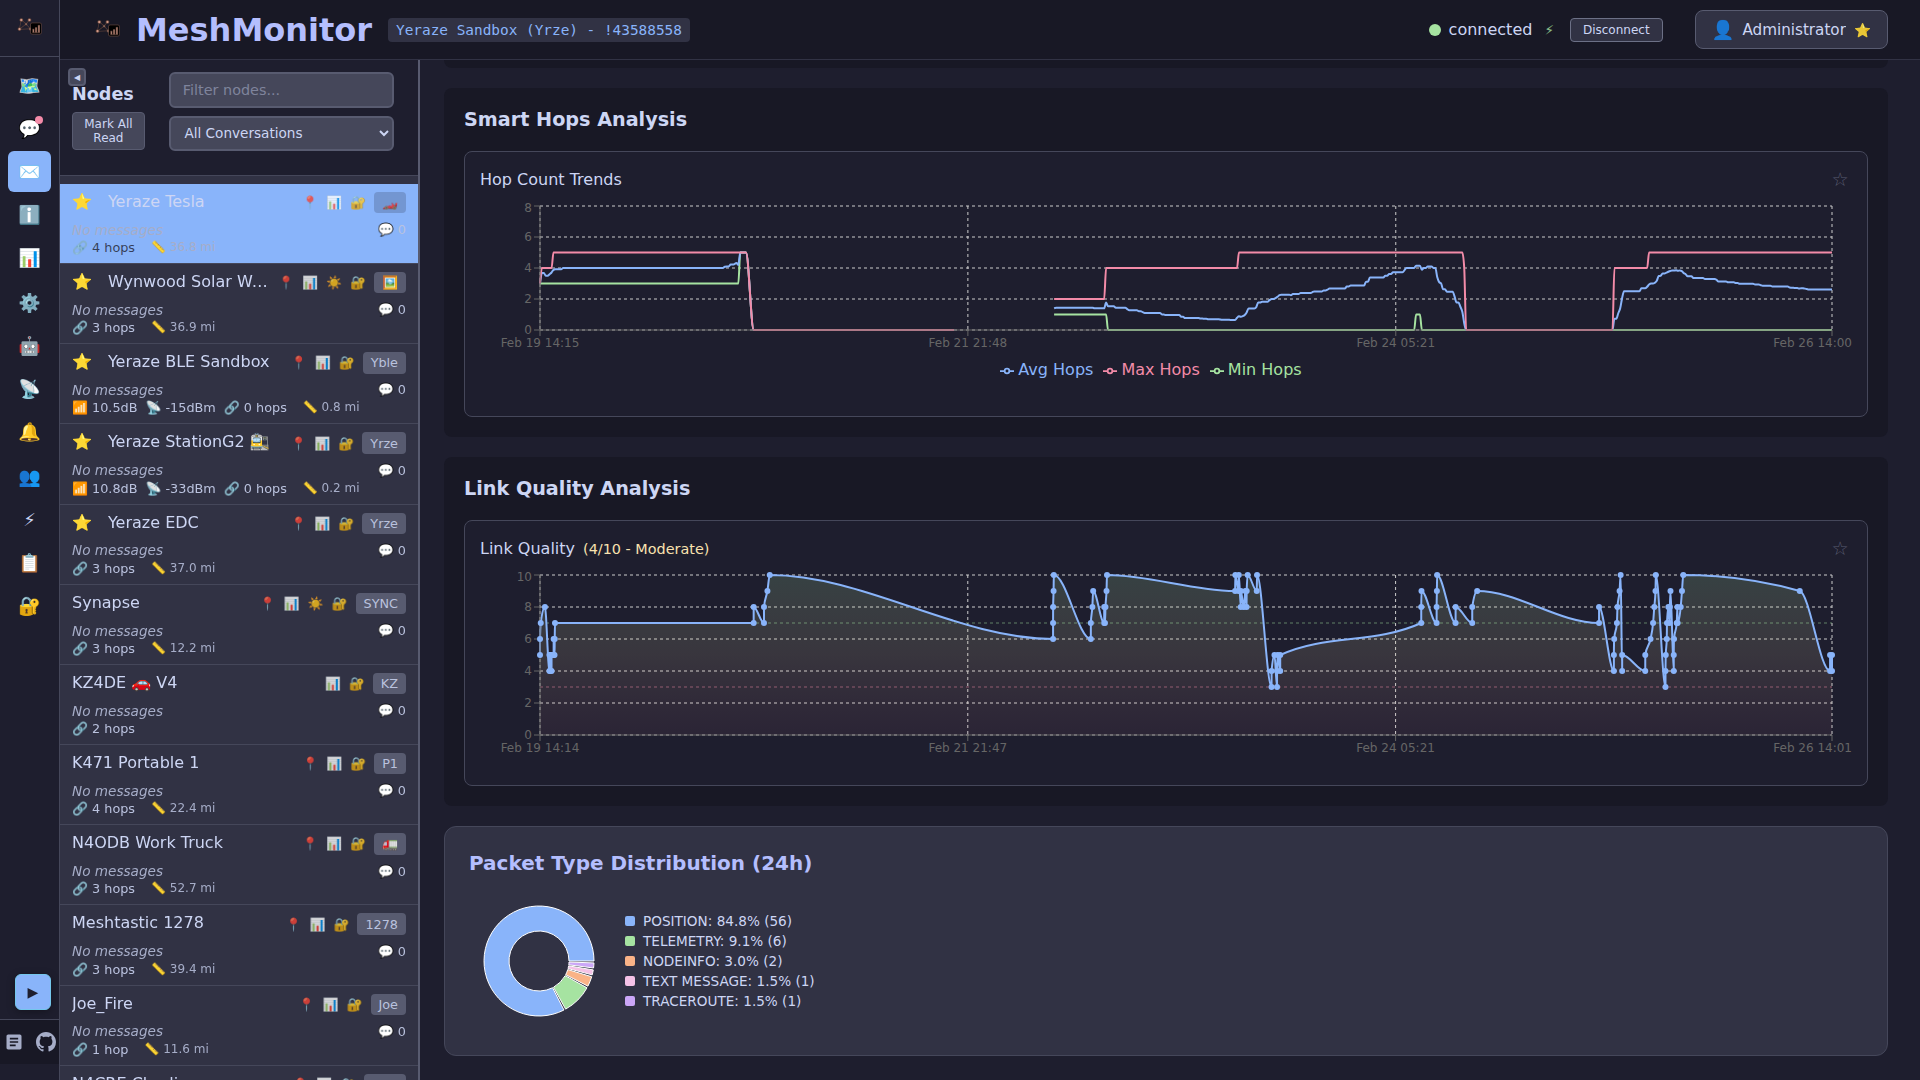Open the GitHub icon at bottom left
Image resolution: width=1920 pixels, height=1080 pixels.
click(x=46, y=1042)
